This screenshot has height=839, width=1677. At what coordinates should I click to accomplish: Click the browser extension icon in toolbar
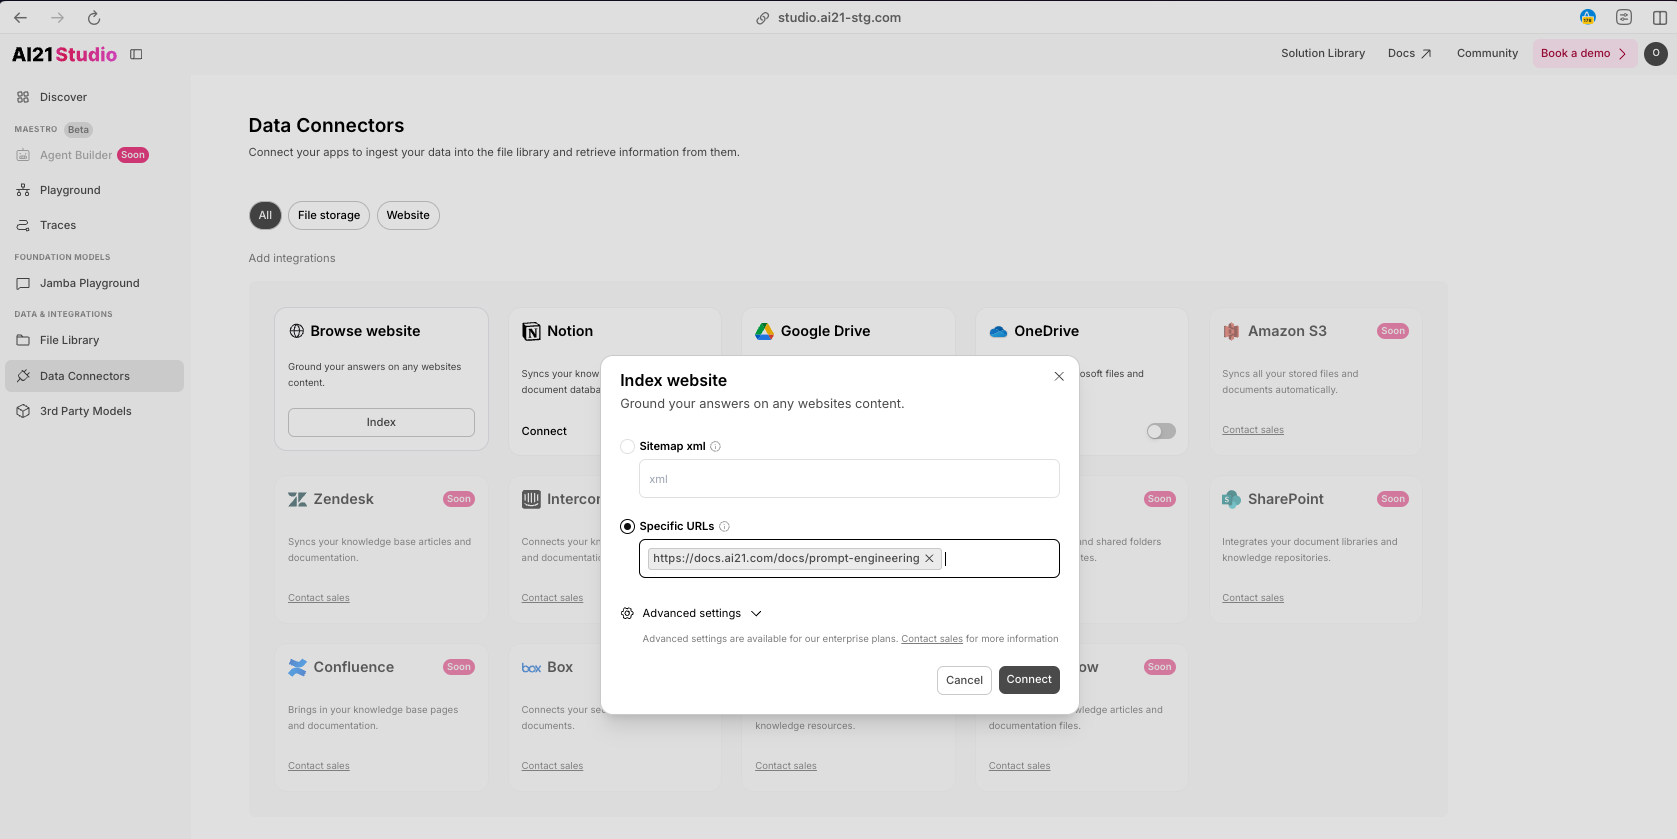(x=1588, y=18)
